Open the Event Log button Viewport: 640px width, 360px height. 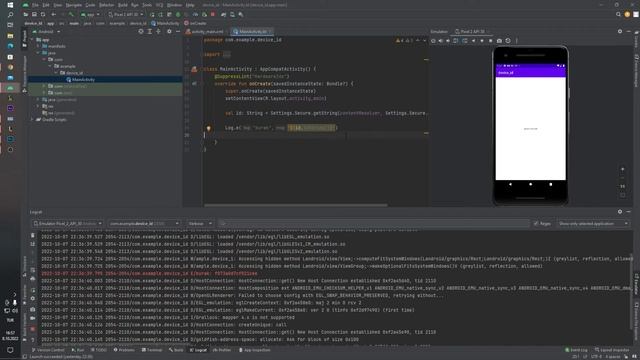576,350
